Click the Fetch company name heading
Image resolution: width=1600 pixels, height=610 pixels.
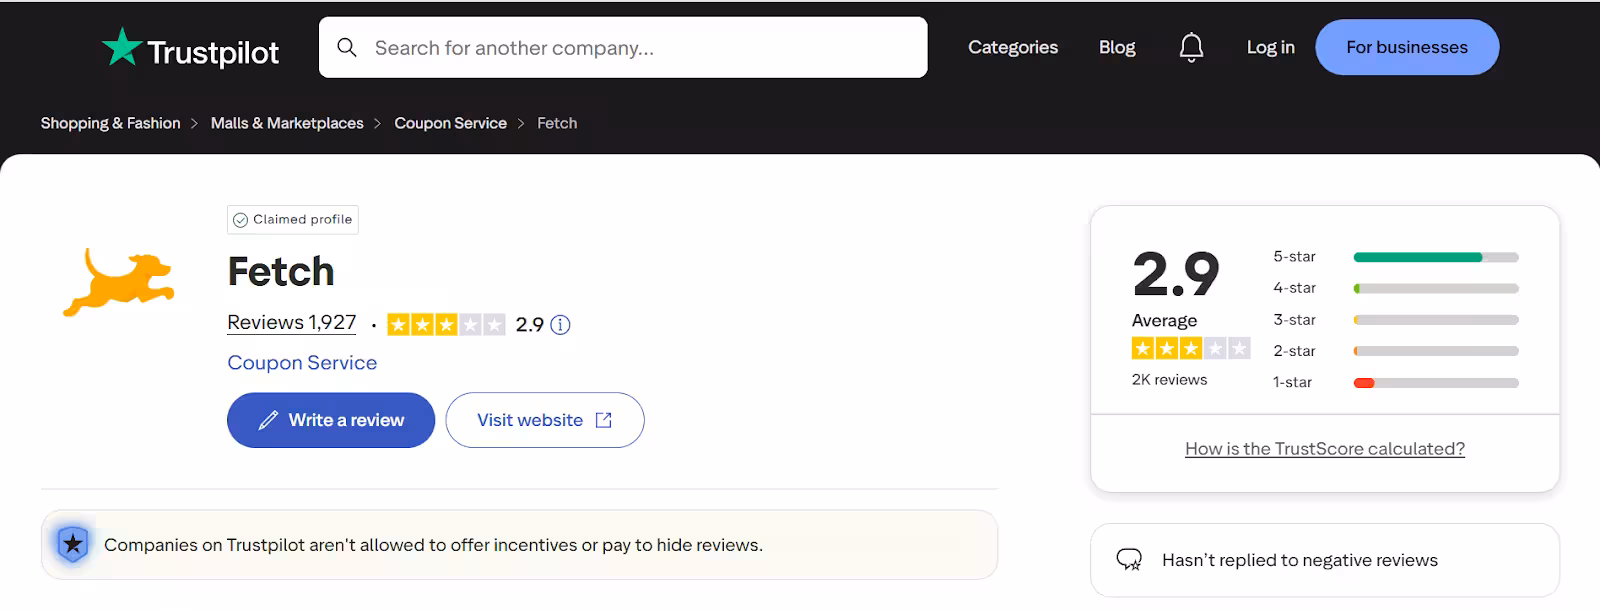click(x=281, y=272)
